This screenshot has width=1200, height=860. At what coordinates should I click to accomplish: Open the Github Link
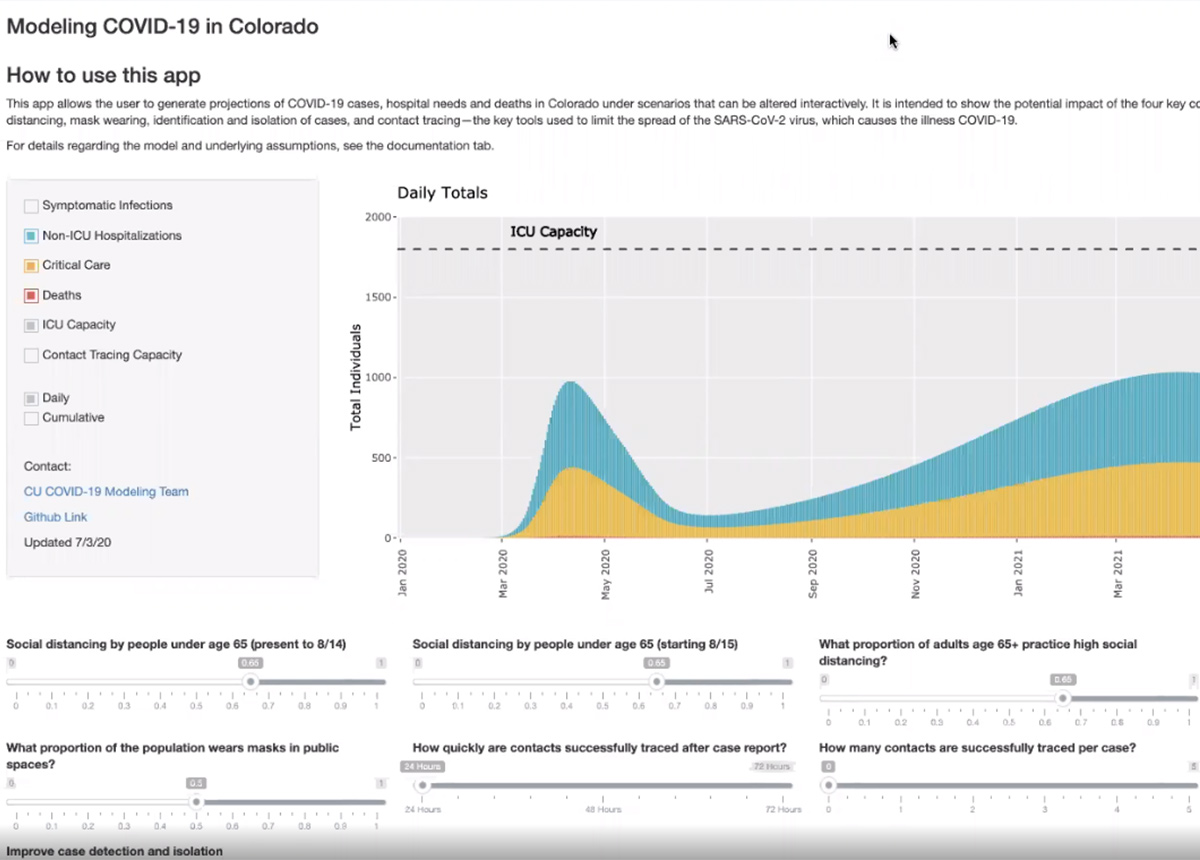55,517
